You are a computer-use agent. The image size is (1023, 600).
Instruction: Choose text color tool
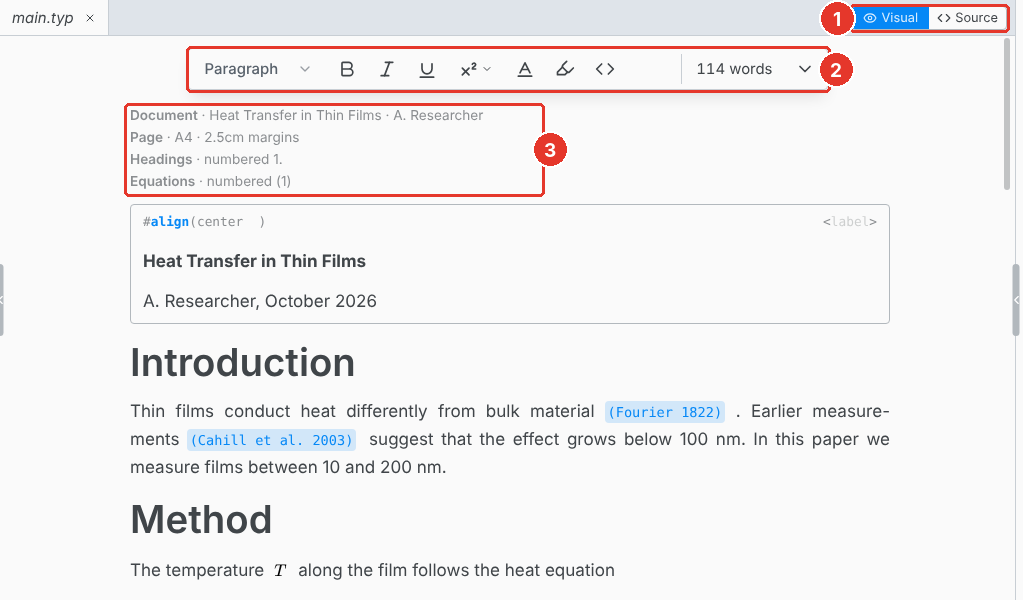pos(525,69)
